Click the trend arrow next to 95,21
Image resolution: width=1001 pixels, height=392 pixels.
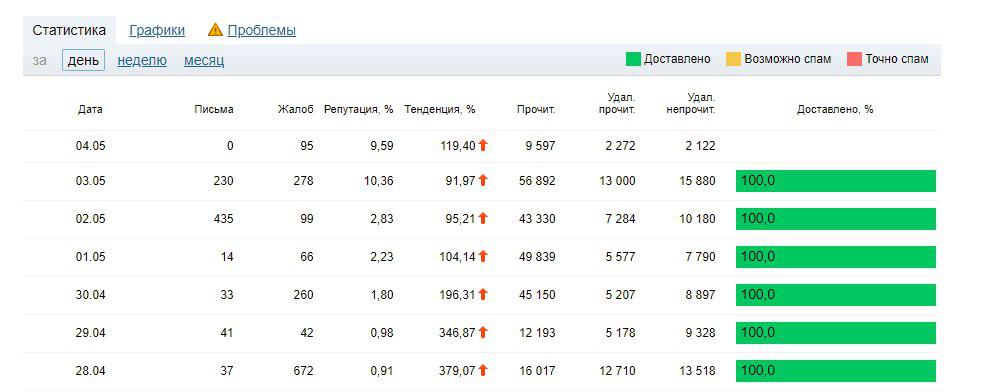tap(483, 218)
